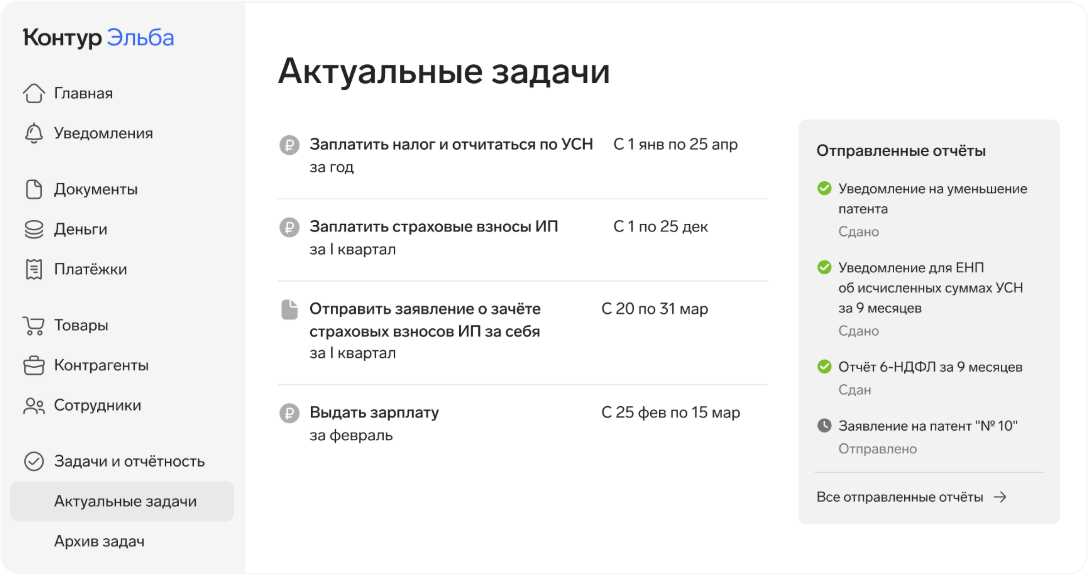Click the checkmark icon beside Задачи и отчётность
1091x580 pixels.
pyautogui.click(x=33, y=461)
